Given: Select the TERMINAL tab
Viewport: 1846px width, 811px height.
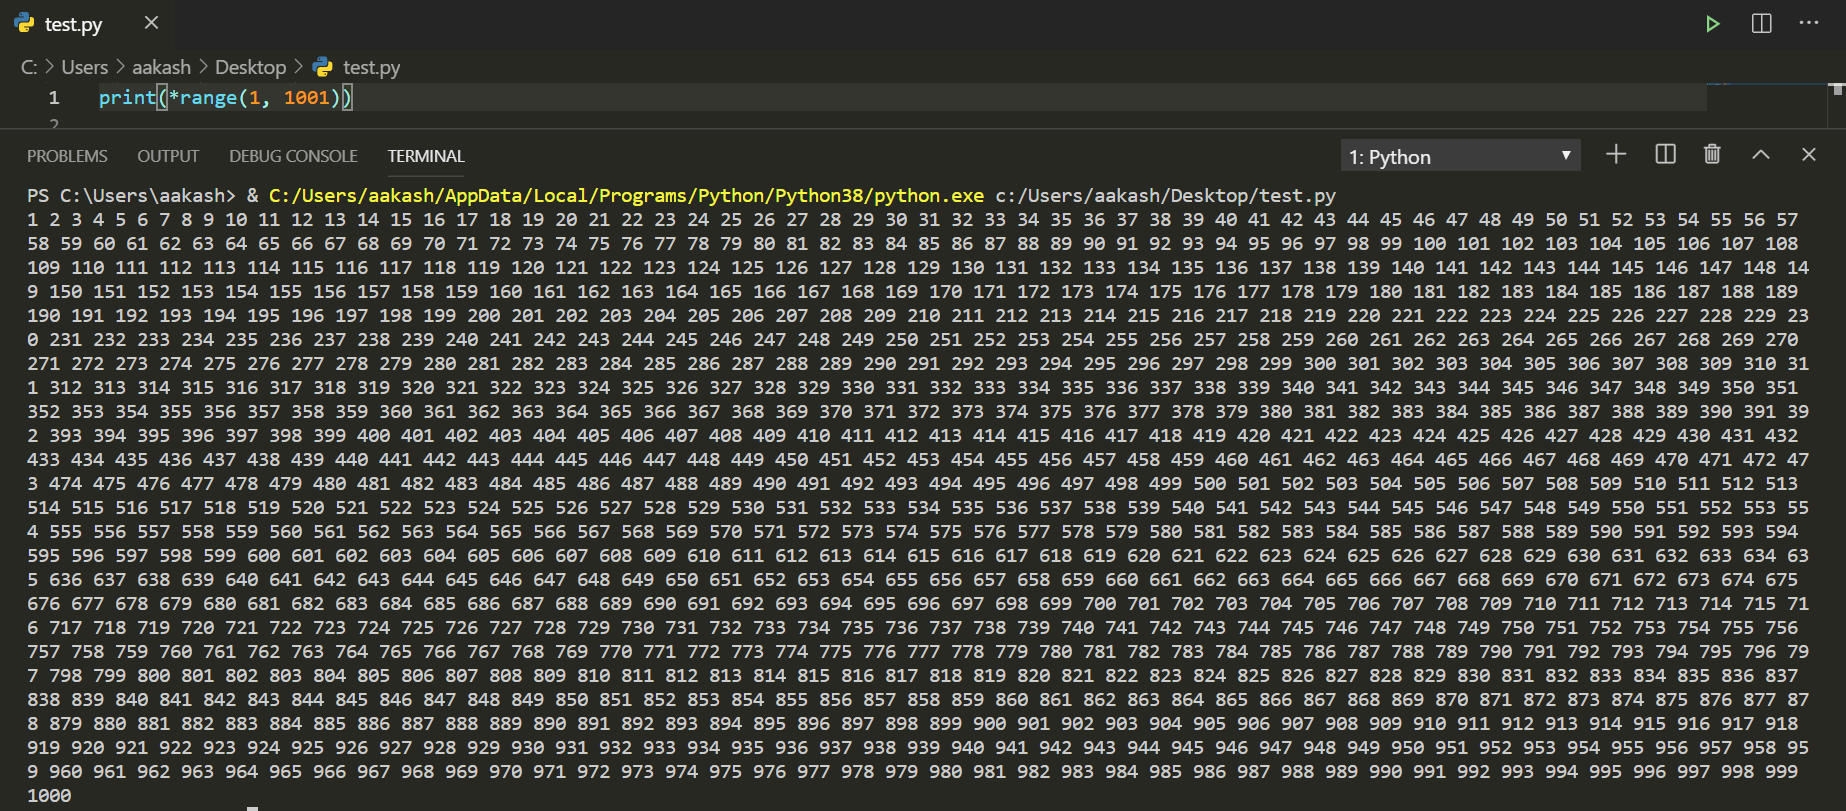Looking at the screenshot, I should tap(426, 156).
